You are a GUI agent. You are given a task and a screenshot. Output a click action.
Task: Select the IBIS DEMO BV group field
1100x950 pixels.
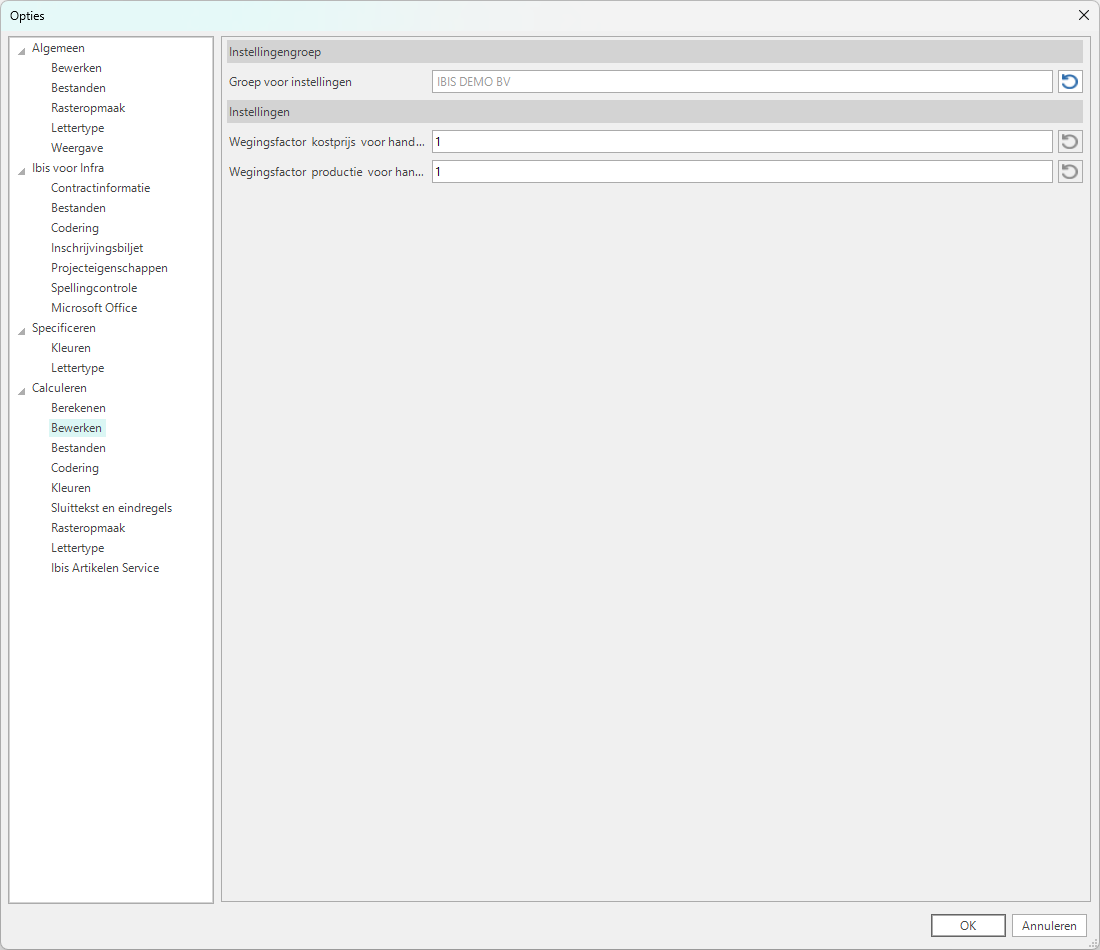pos(741,82)
